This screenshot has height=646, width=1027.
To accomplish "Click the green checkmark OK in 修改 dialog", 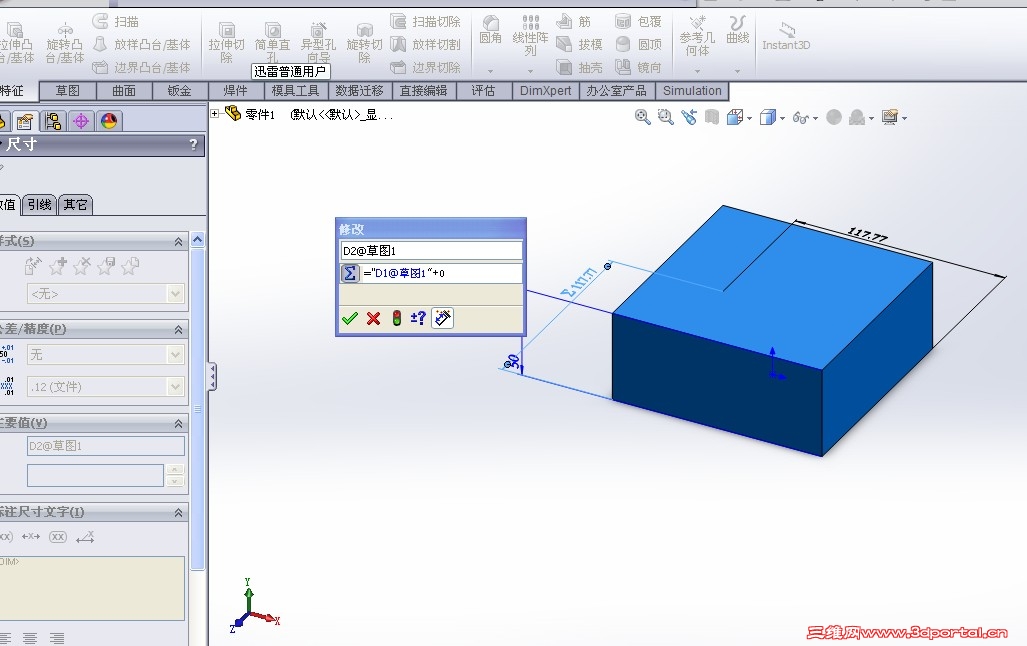I will pyautogui.click(x=350, y=318).
